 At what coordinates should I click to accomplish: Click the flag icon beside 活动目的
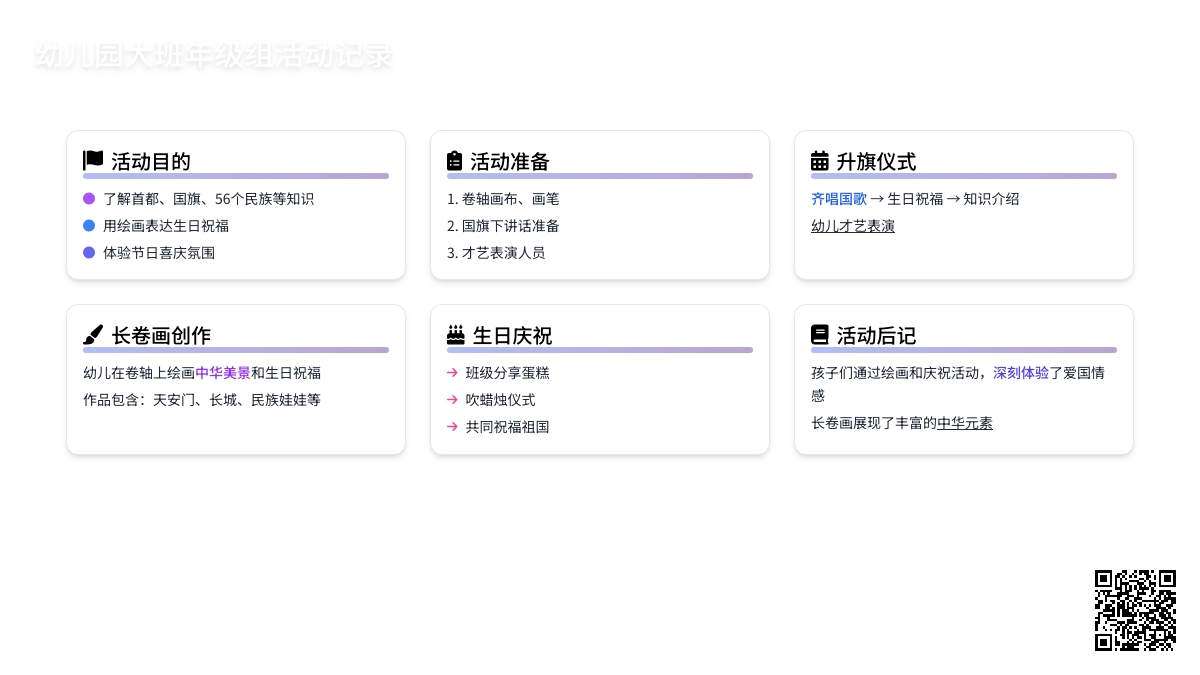click(93, 160)
